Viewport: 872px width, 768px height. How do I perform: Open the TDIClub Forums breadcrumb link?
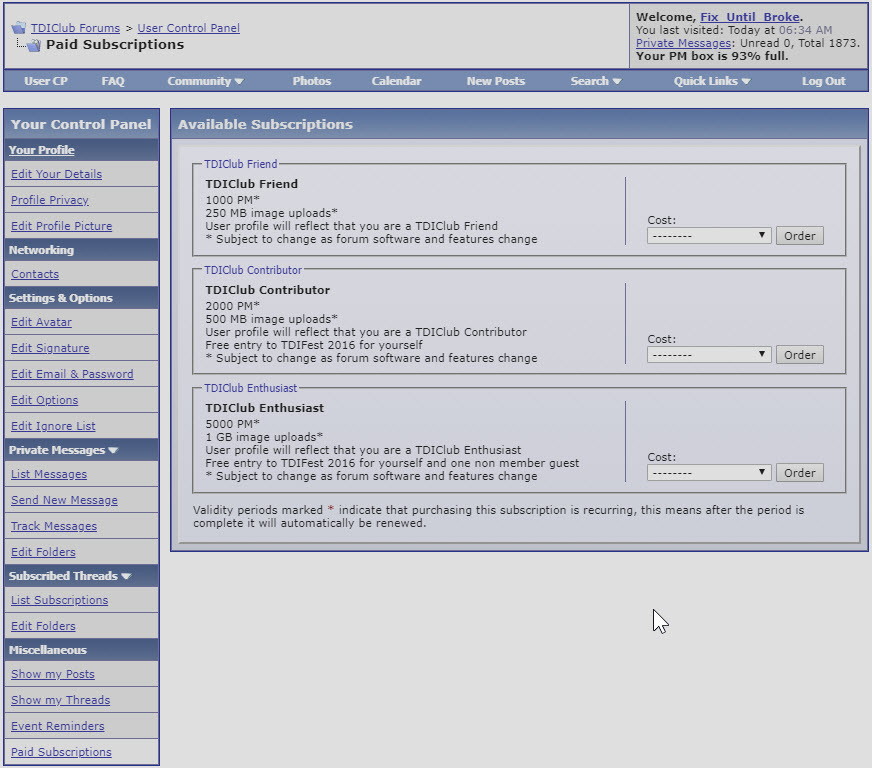[x=75, y=28]
